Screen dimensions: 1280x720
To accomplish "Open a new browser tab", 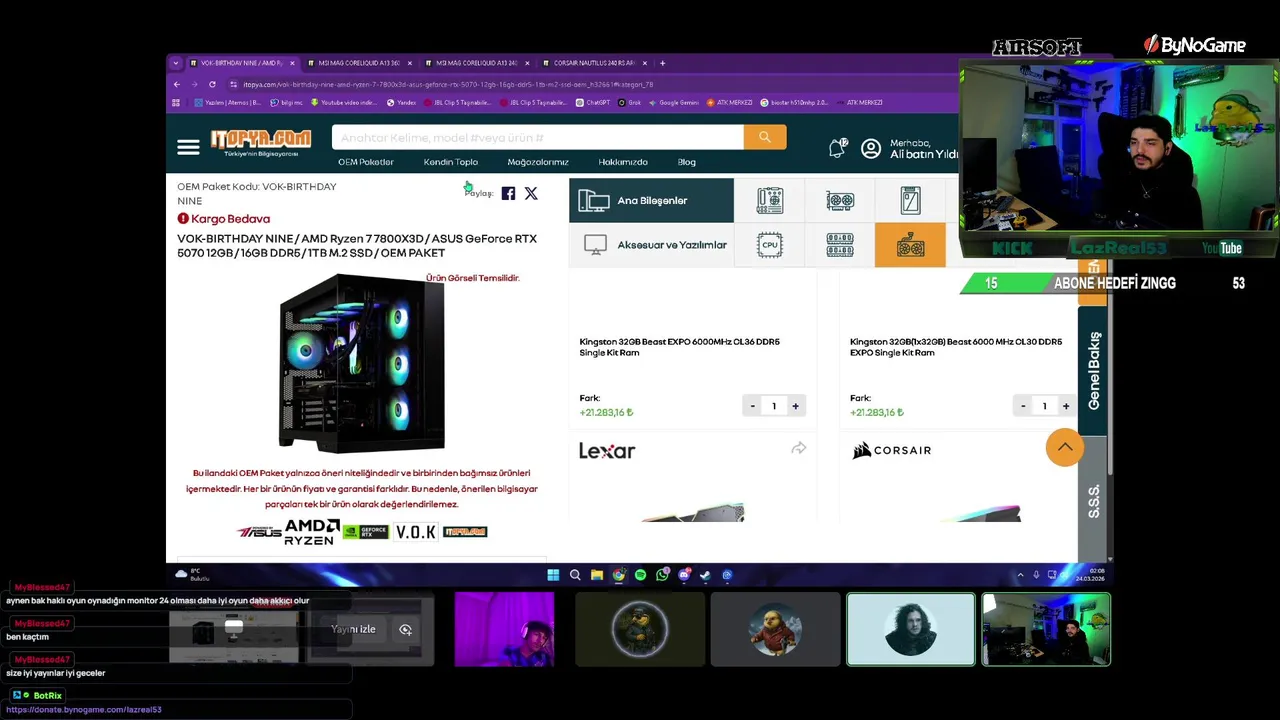I will 662,63.
